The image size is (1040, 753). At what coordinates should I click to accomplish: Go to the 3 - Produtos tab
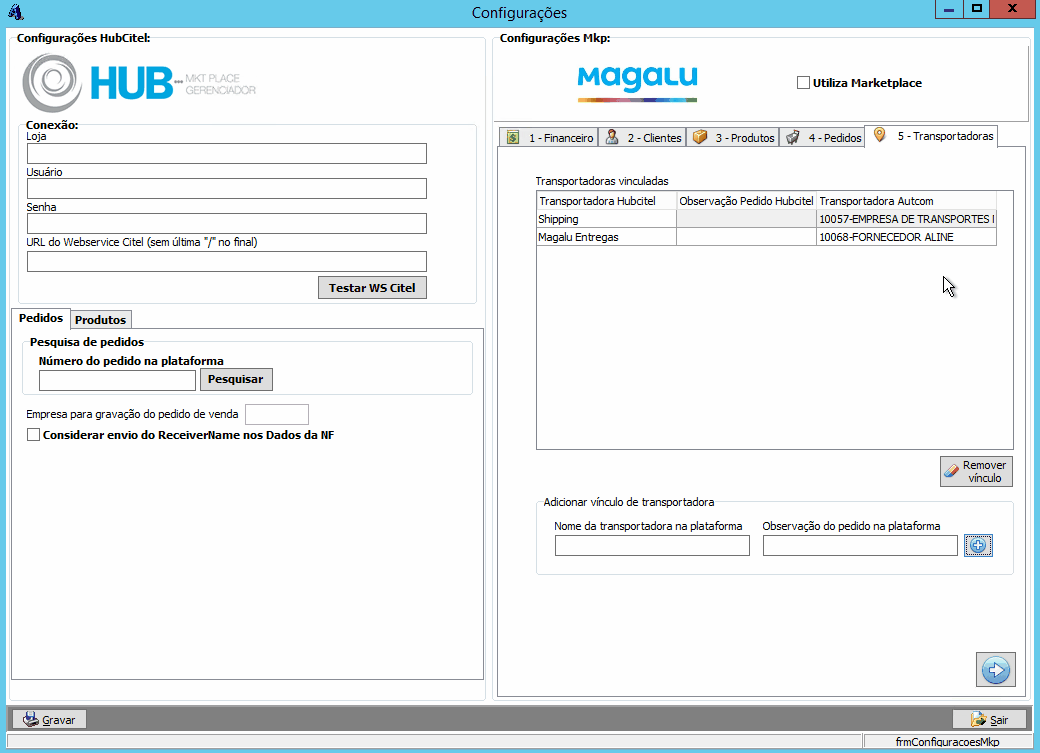(733, 137)
